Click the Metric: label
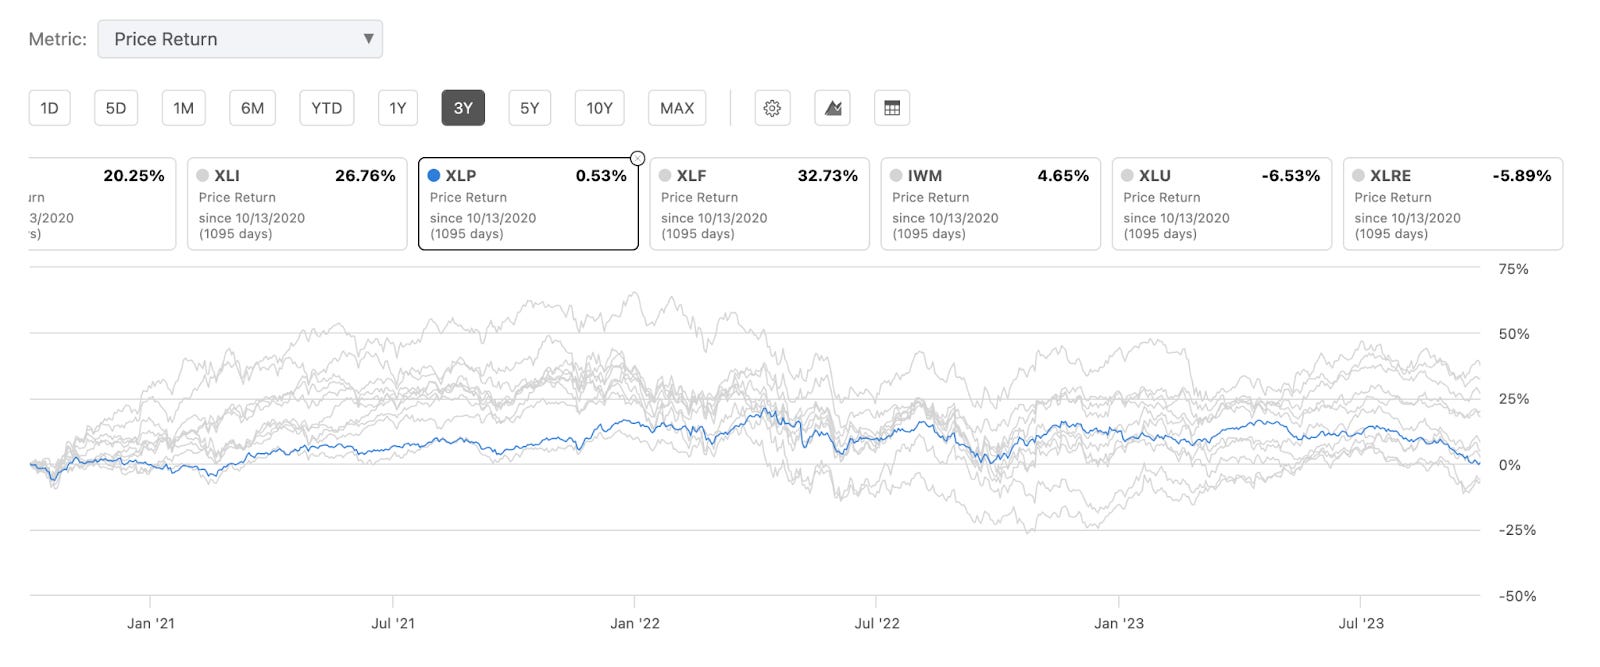 point(58,39)
